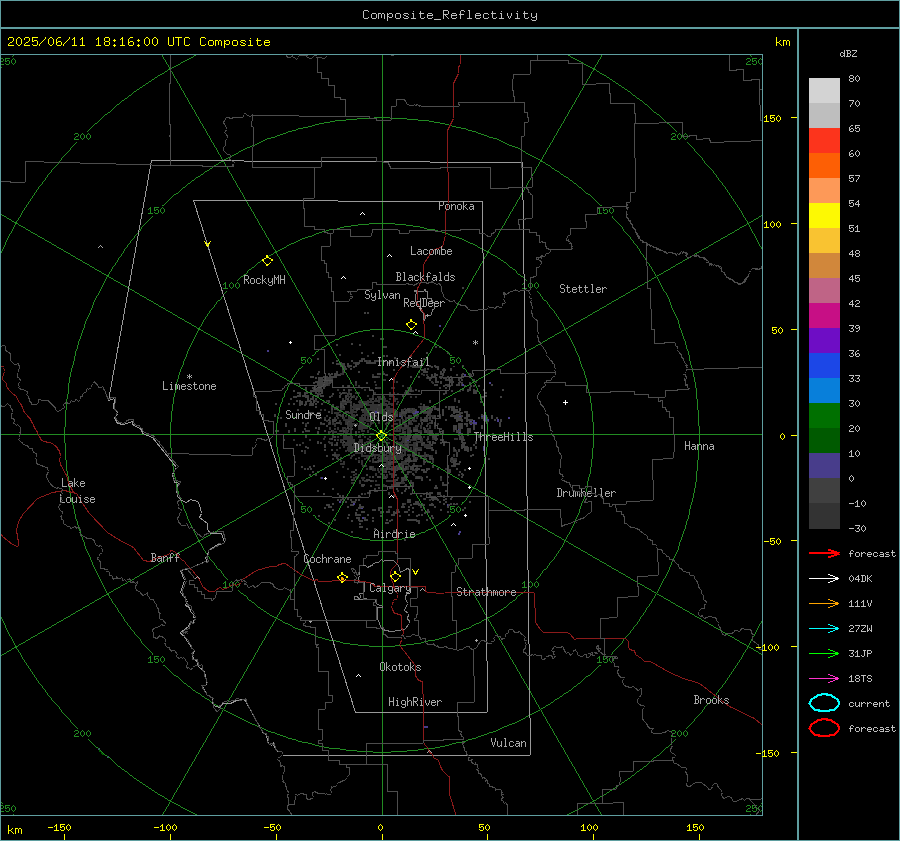
Task: Click the Stettler city label
Action: (x=583, y=289)
